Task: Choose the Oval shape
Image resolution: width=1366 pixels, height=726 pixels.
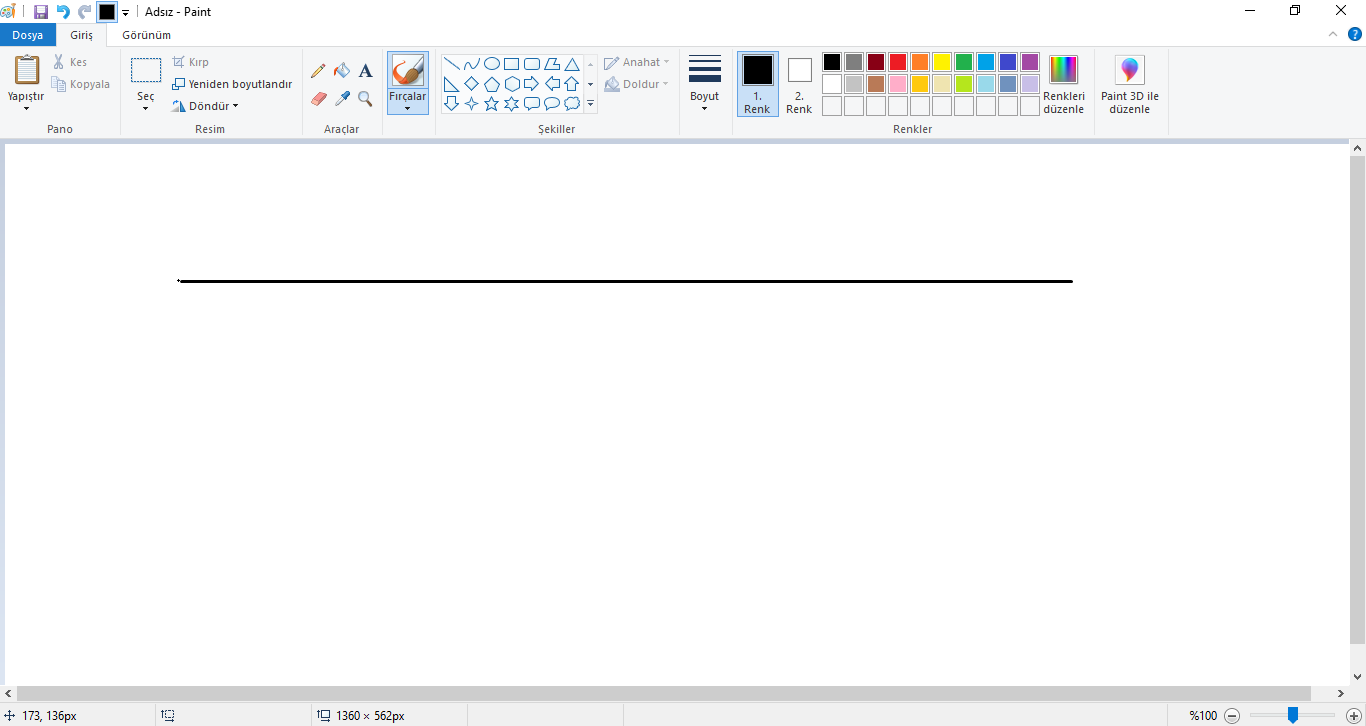Action: [492, 64]
